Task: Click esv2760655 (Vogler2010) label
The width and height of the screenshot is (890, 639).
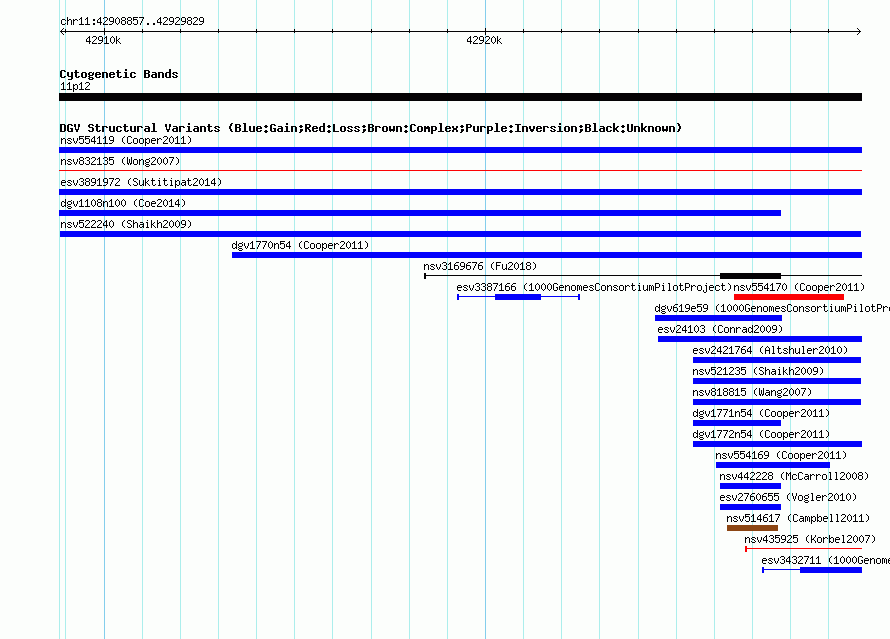Action: pos(788,497)
